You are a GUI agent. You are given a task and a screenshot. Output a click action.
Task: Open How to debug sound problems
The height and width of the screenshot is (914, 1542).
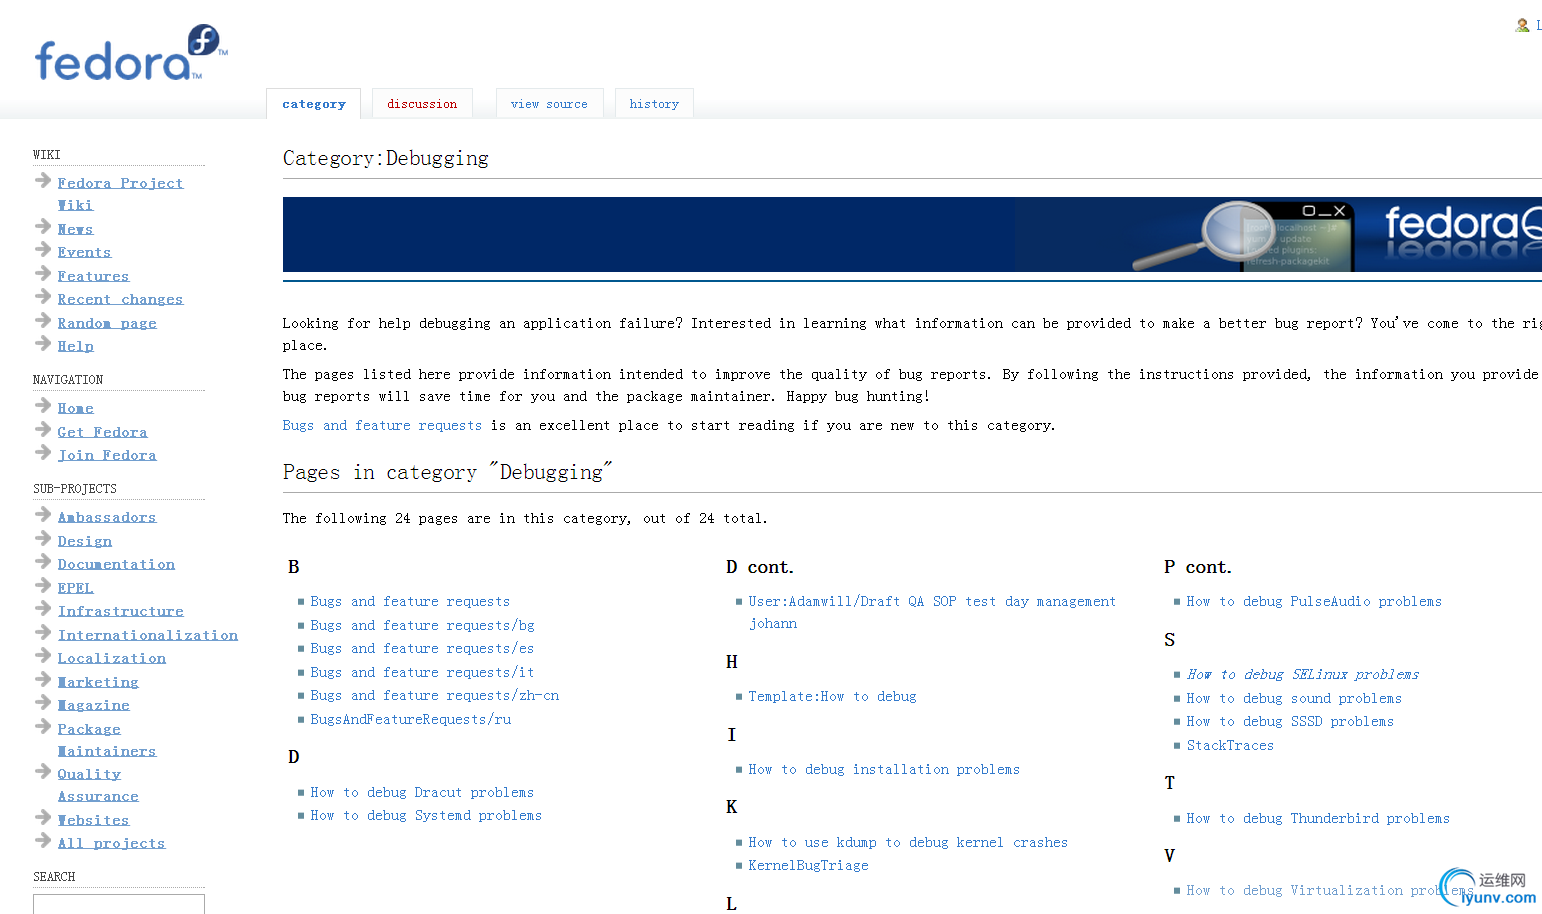tap(1294, 698)
